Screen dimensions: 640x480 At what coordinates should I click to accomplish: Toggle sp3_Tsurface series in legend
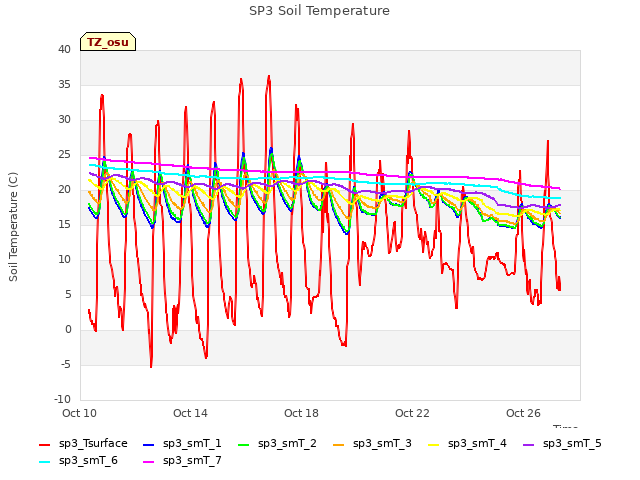pos(83,443)
